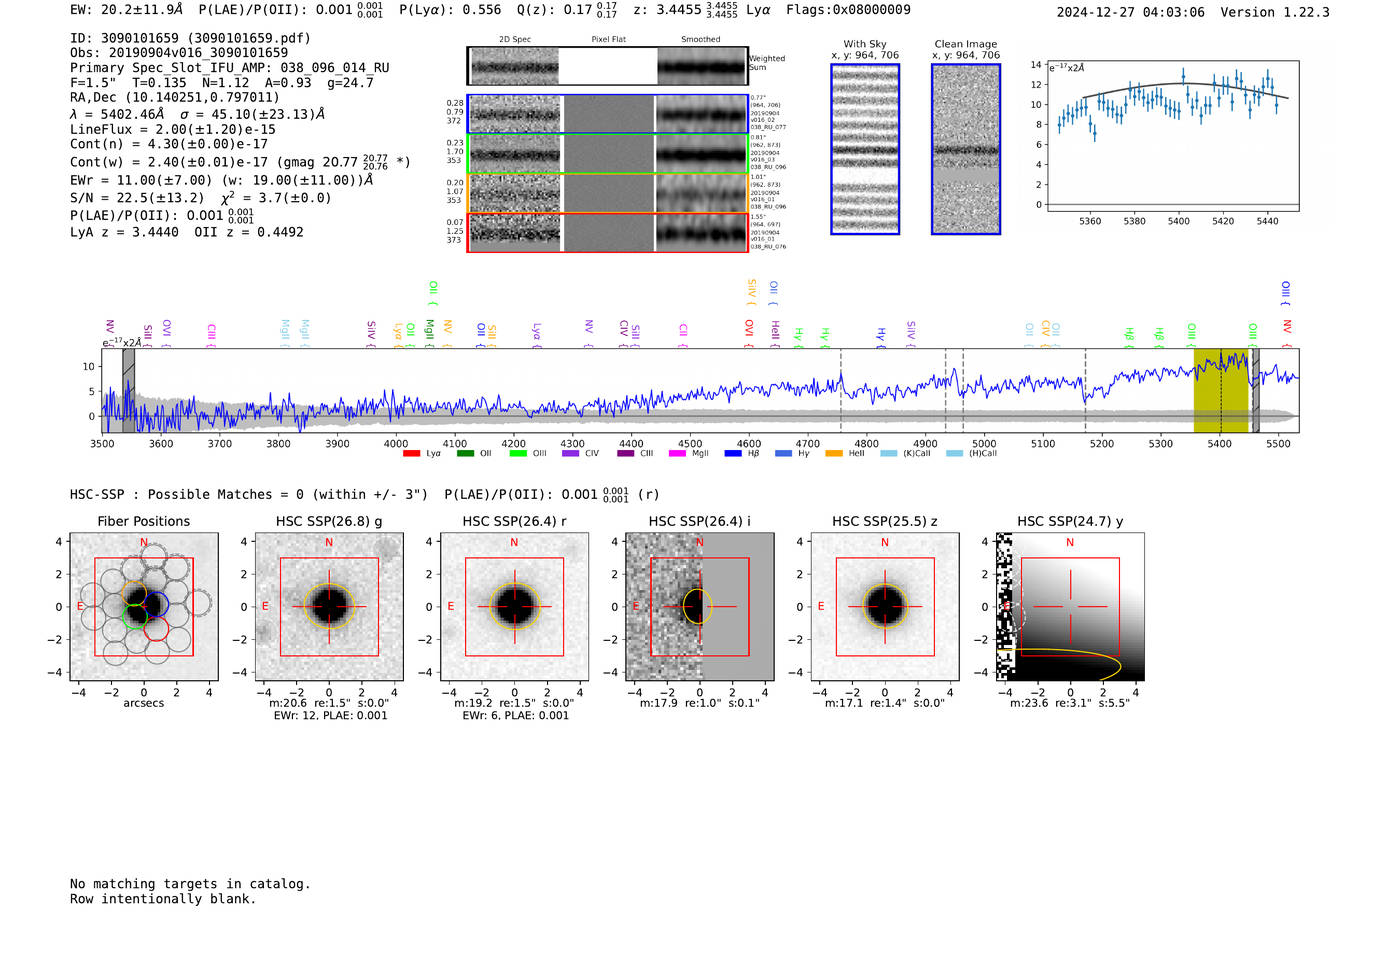
Task: Click the green-framed 2D fiber spectrum row
Action: tap(607, 154)
